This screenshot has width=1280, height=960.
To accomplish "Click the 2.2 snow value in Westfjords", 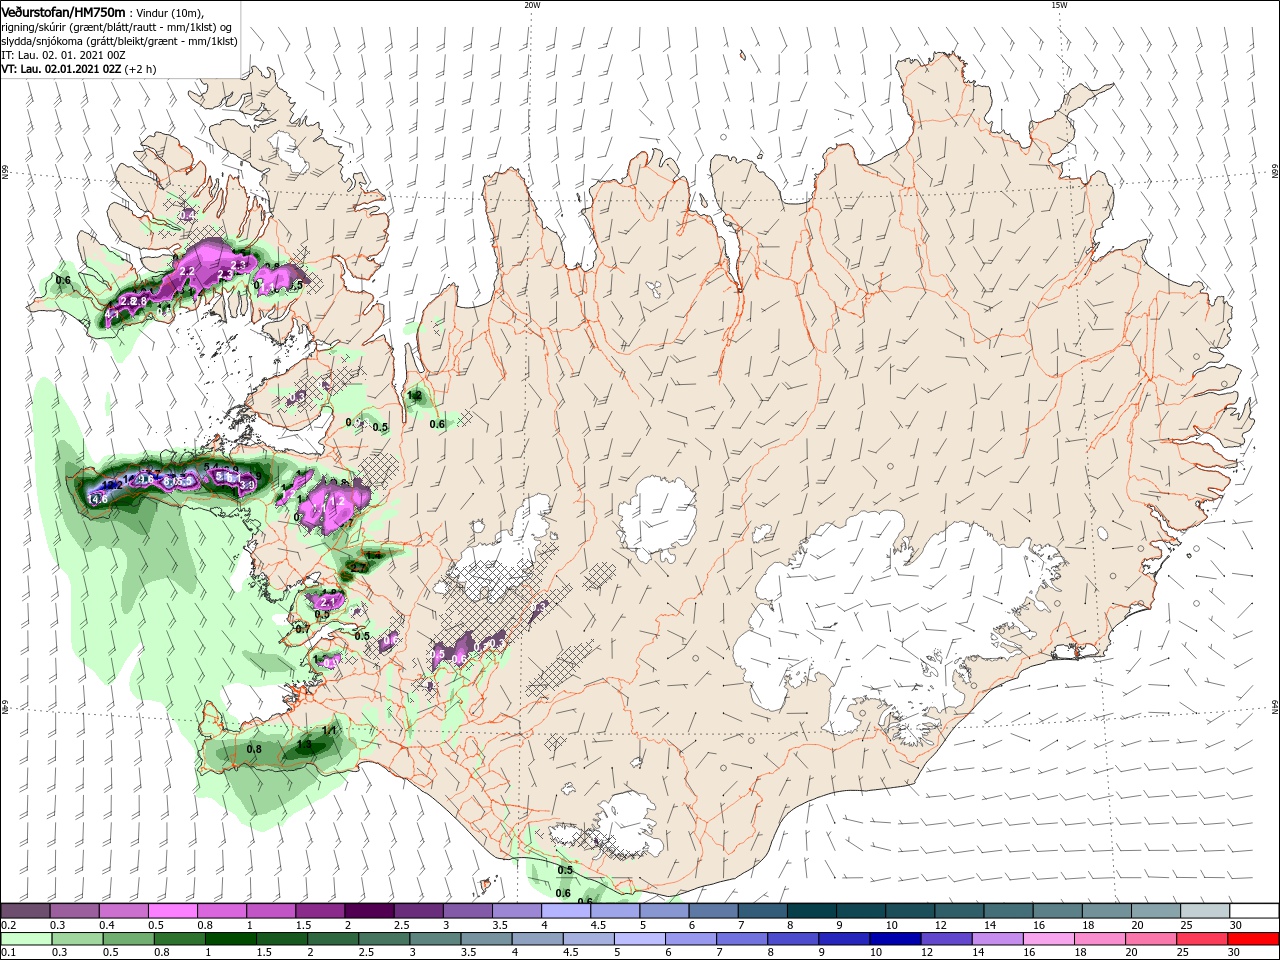I will (x=186, y=271).
